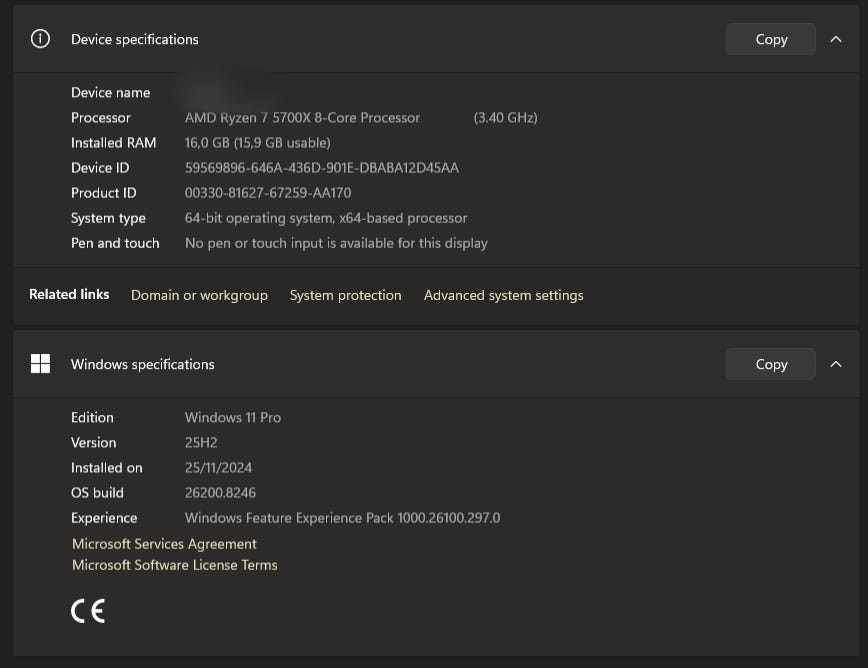
Task: Open Advanced system settings link
Action: [x=504, y=295]
